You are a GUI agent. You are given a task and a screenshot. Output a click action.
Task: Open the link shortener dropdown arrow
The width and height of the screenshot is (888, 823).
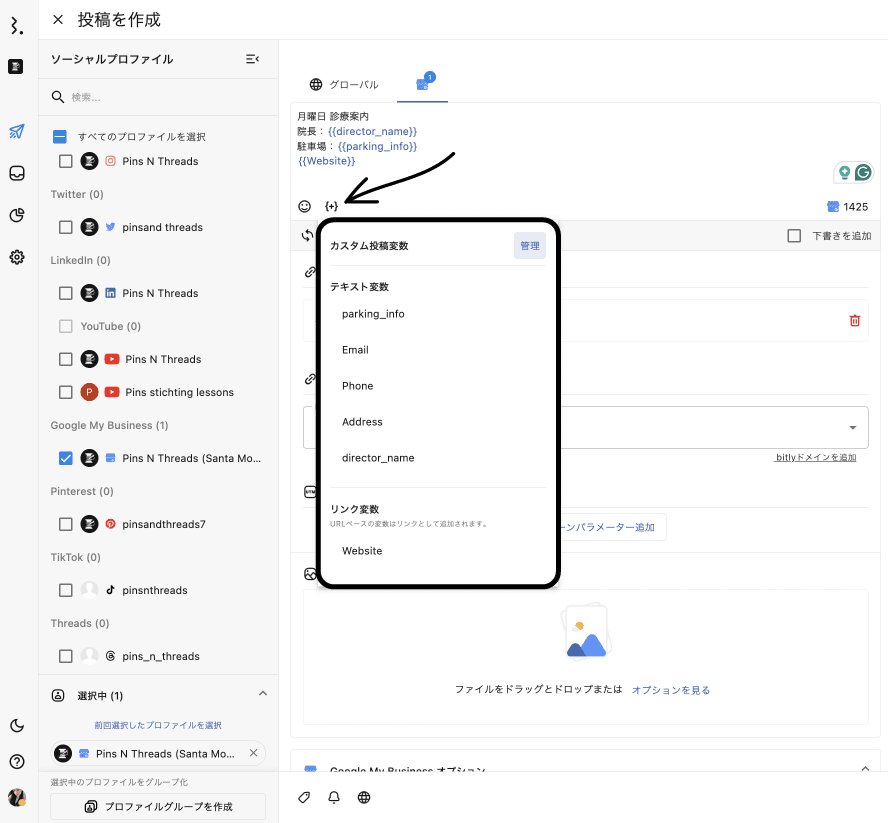[x=852, y=428]
